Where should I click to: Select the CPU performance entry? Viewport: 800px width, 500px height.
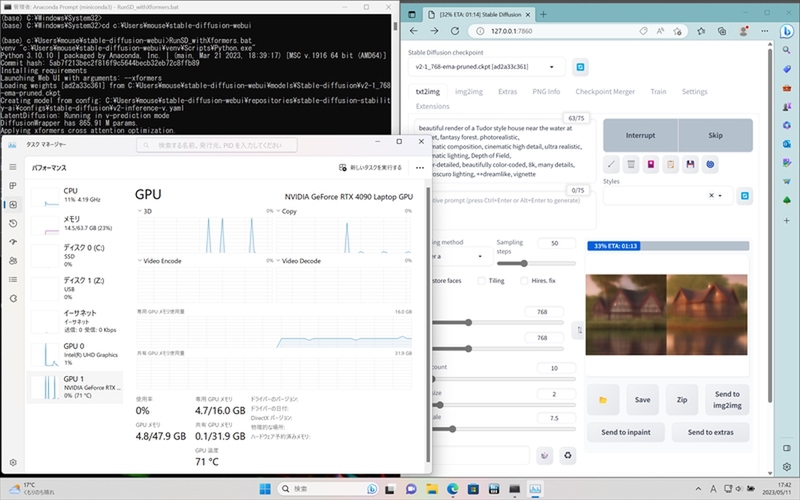tap(75, 196)
